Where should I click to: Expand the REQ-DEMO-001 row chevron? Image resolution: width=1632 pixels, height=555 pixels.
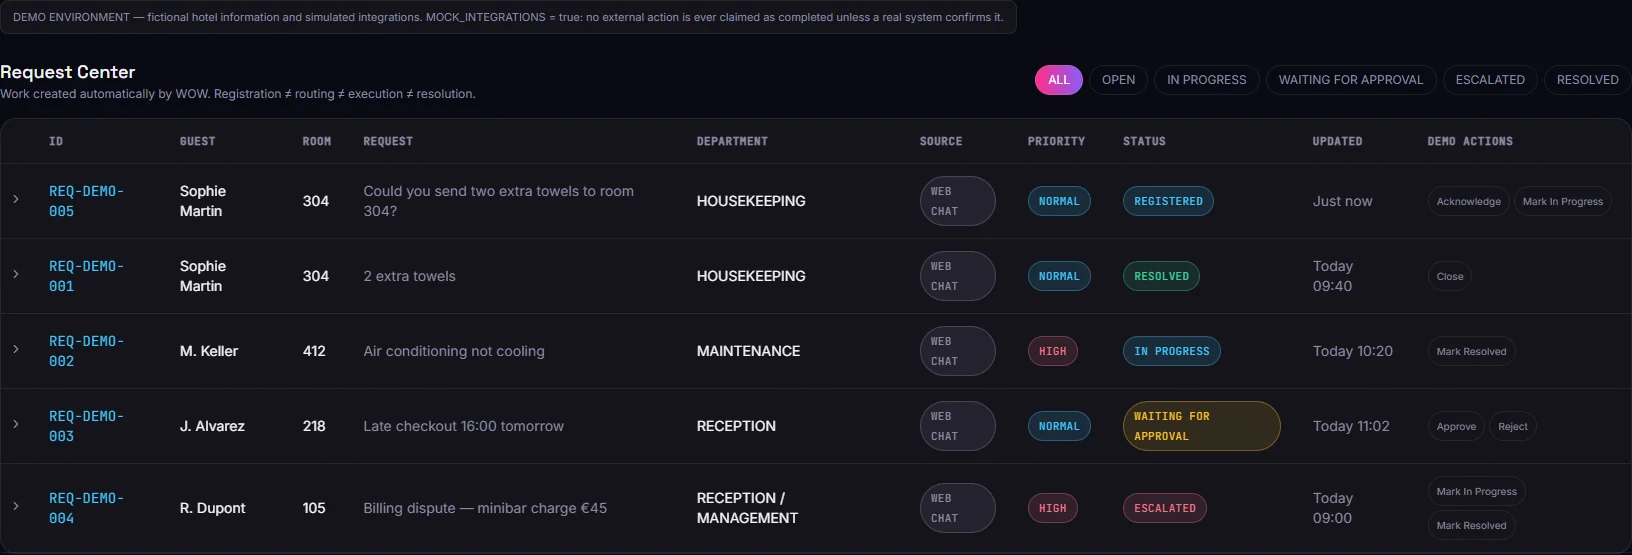coord(16,274)
